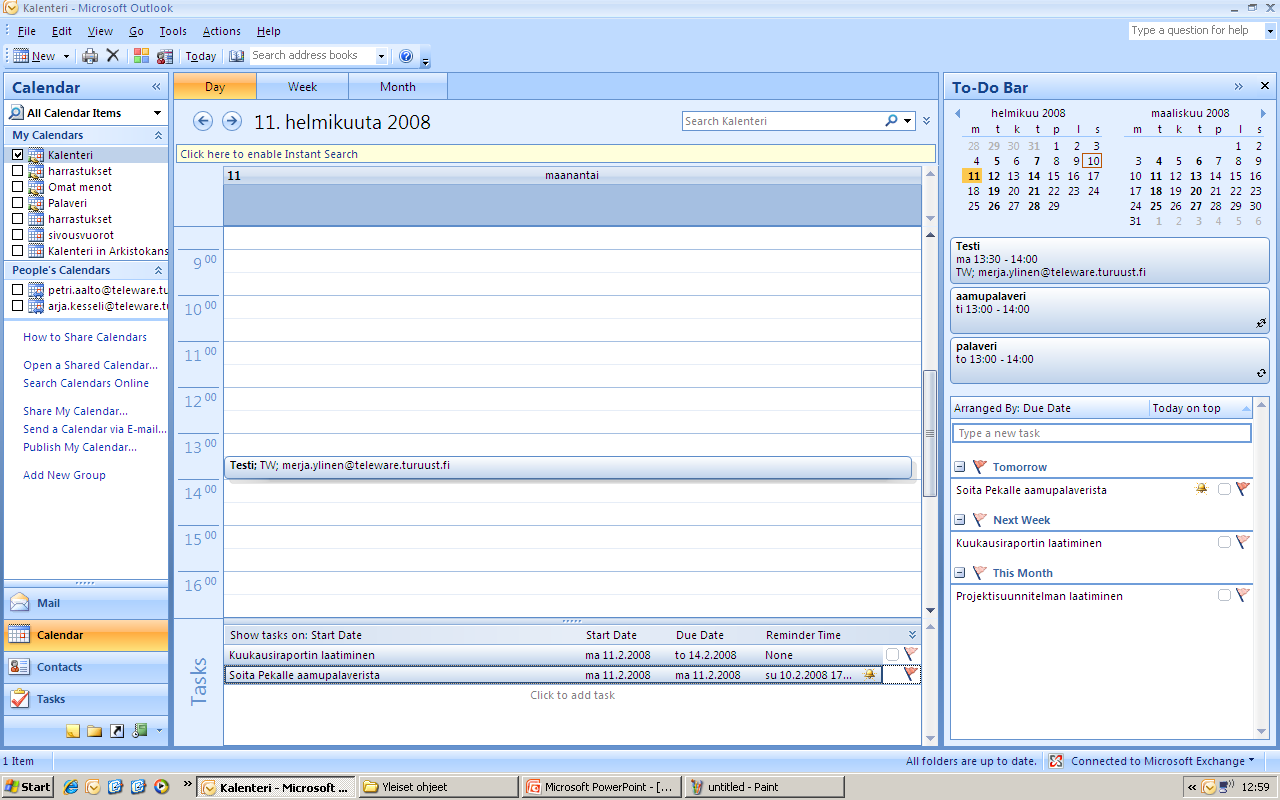Open Microsoft Office Outlook Help icon
Viewport: 1280px width, 800px height.
[406, 56]
